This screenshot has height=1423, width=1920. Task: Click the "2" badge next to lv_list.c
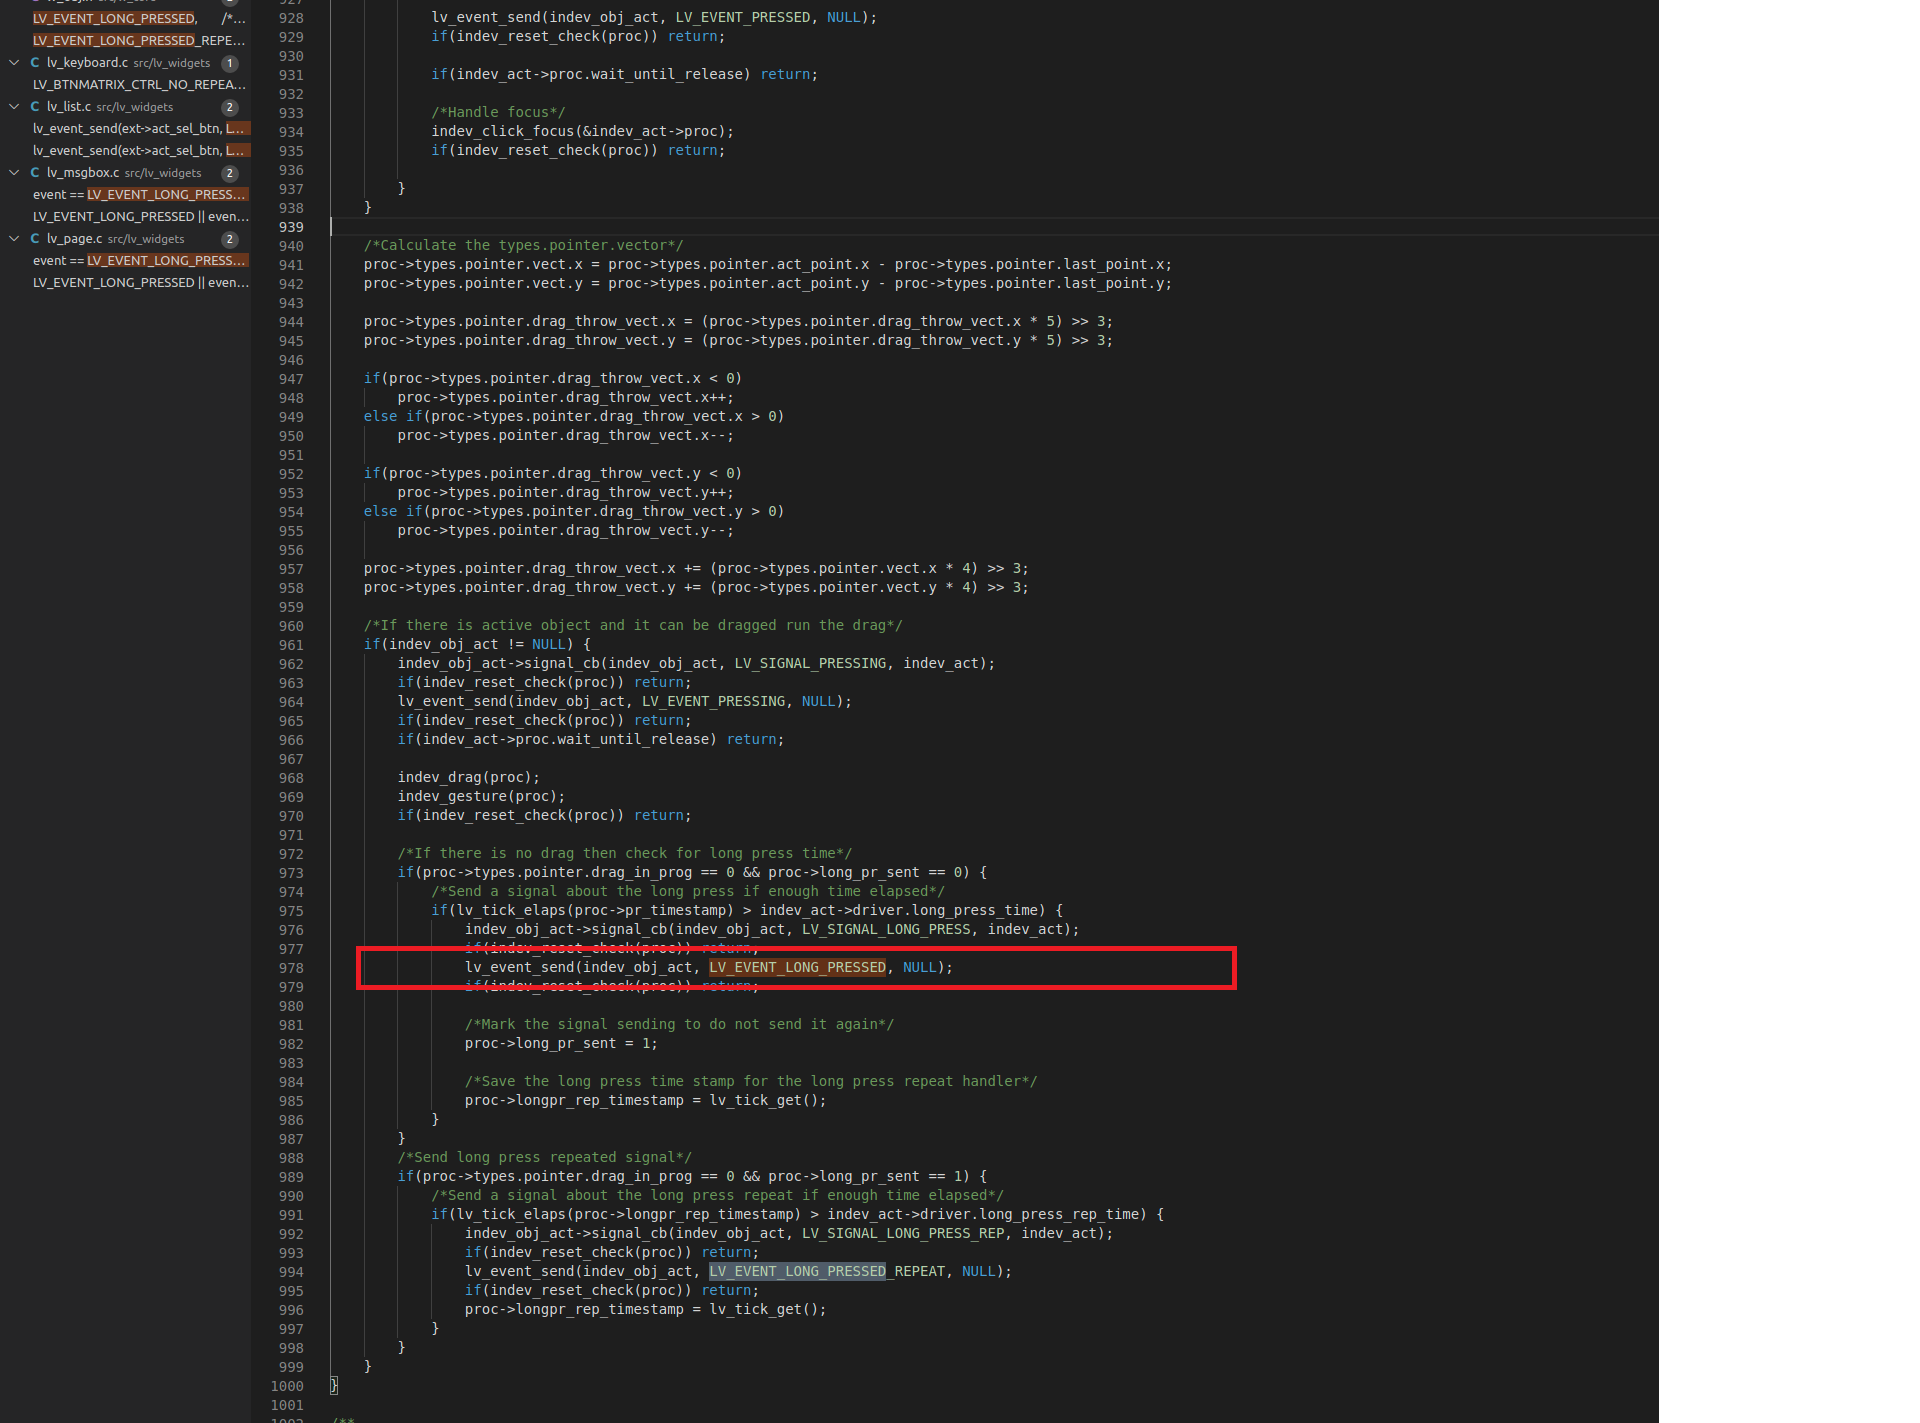(229, 106)
